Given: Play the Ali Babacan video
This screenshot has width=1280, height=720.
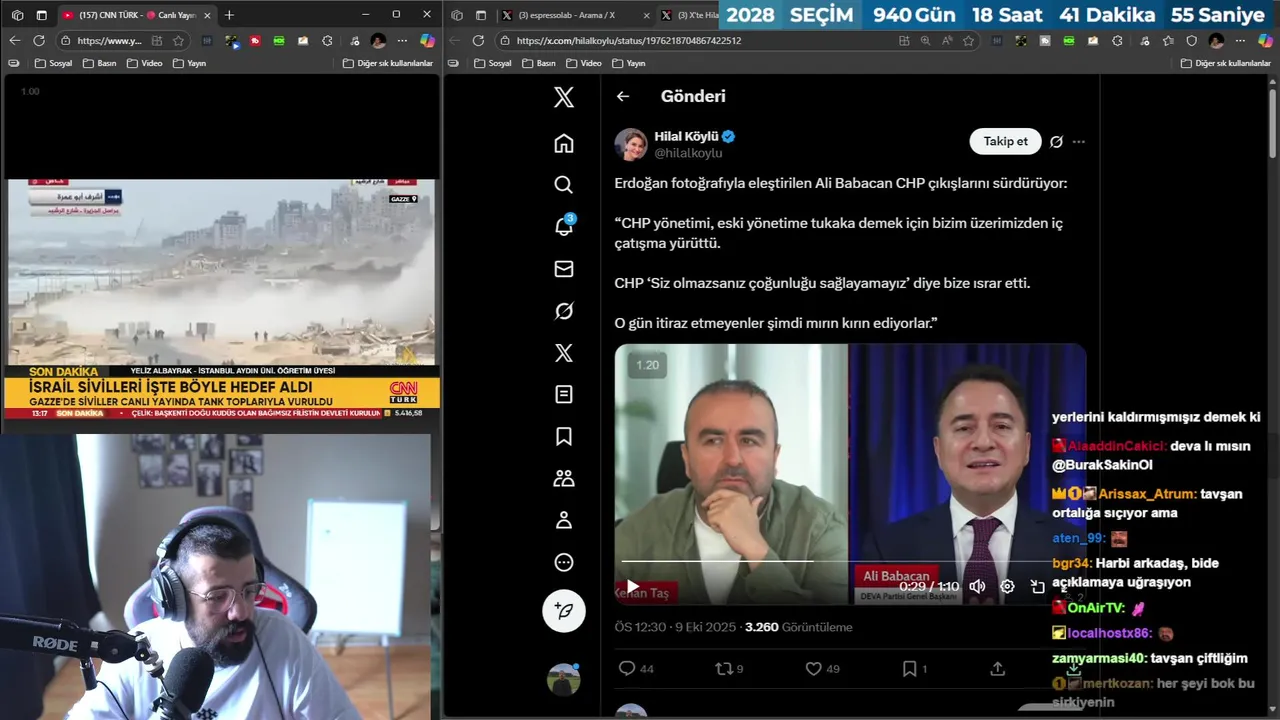Looking at the screenshot, I should (632, 587).
